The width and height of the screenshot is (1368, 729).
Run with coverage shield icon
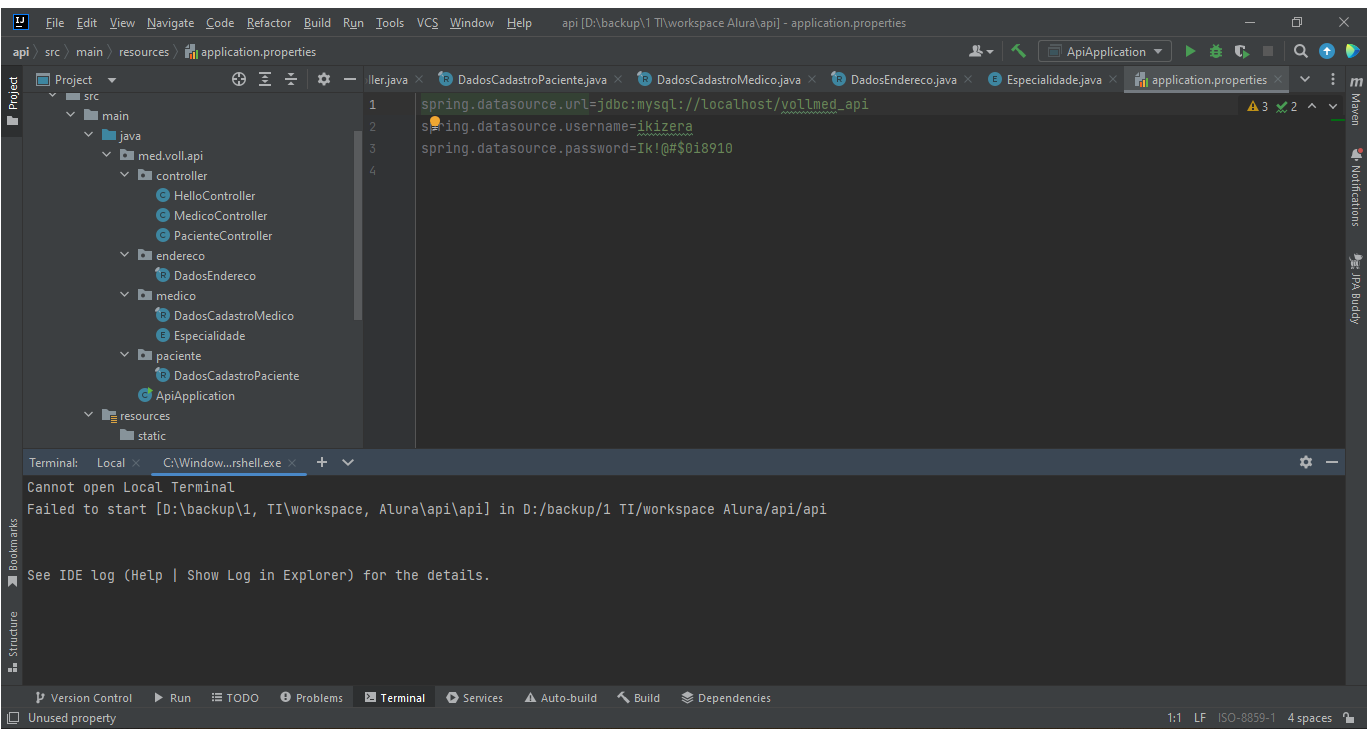click(1242, 51)
